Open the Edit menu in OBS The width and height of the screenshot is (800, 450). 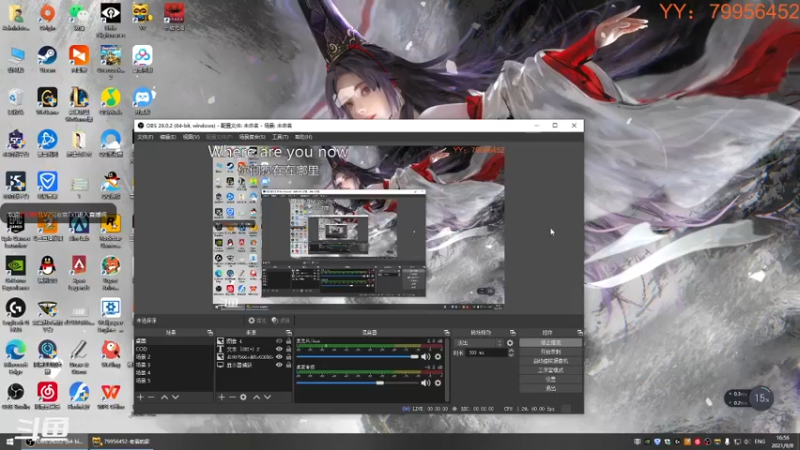[x=168, y=137]
